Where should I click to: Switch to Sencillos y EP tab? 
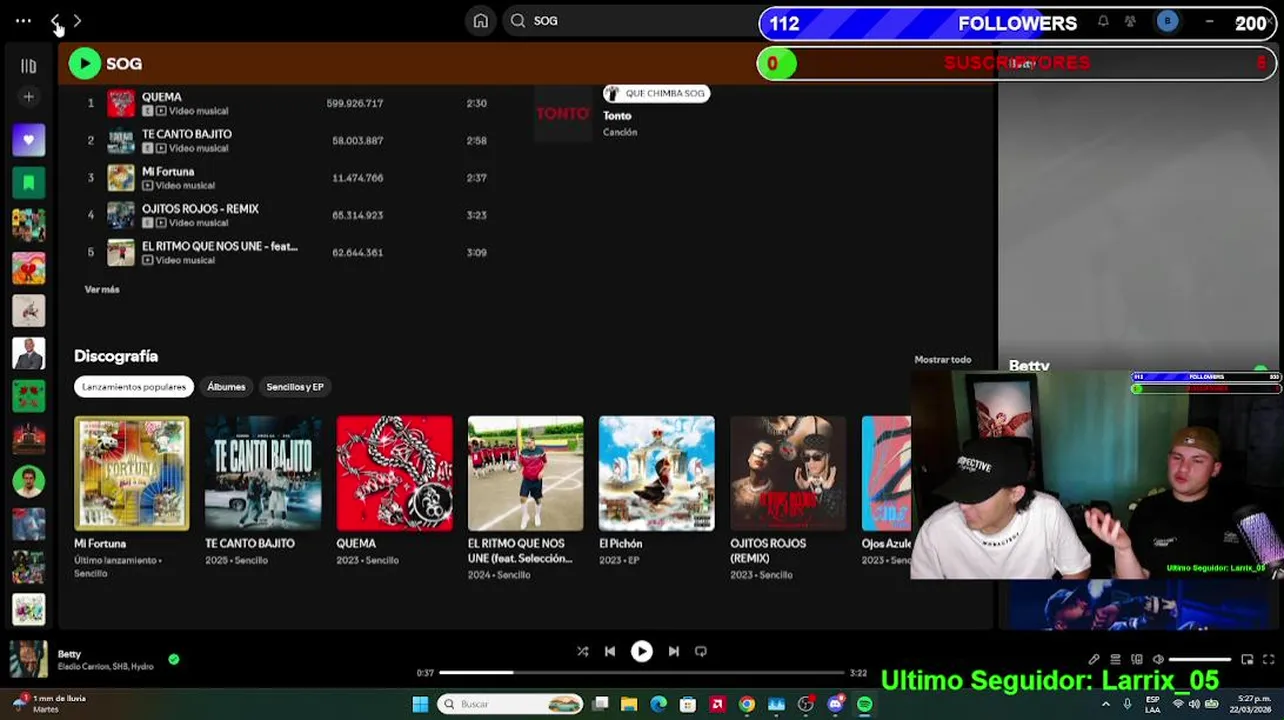click(x=295, y=387)
